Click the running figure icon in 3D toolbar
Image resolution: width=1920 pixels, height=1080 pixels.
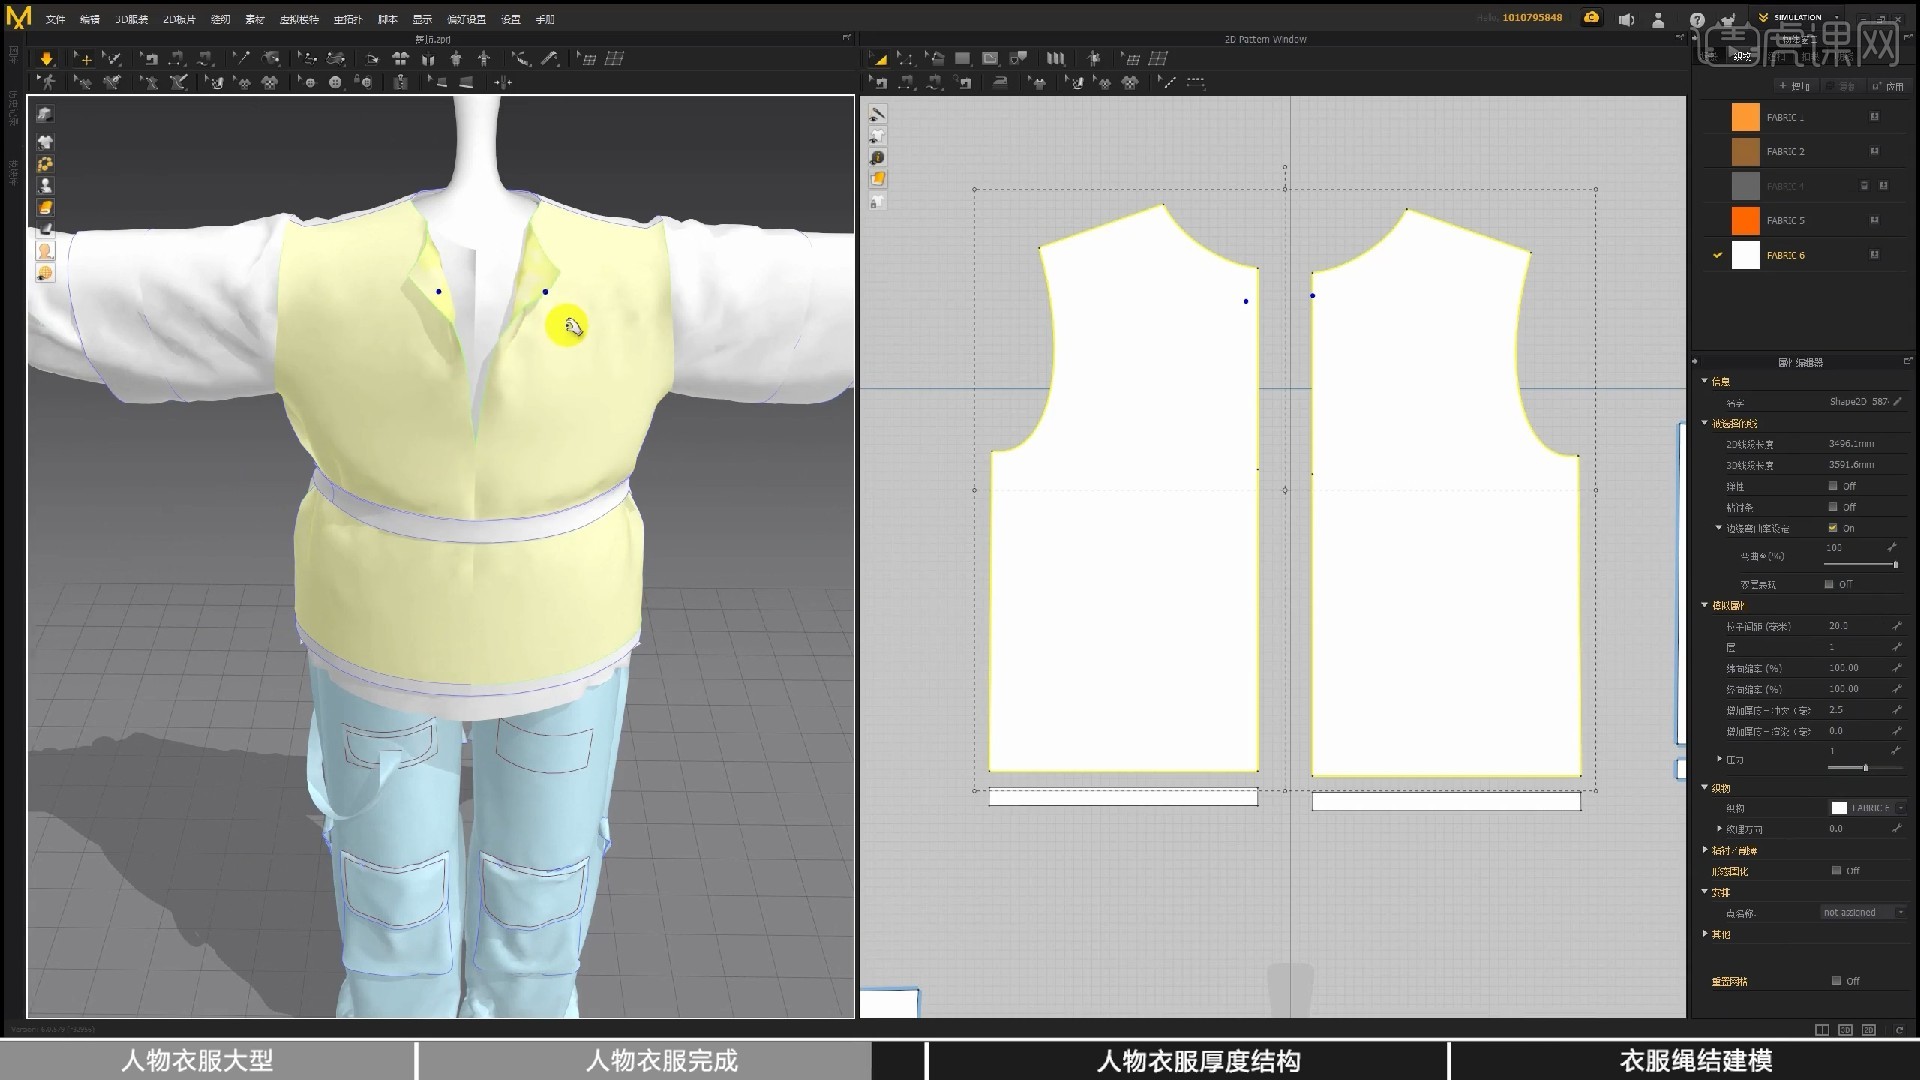click(47, 82)
